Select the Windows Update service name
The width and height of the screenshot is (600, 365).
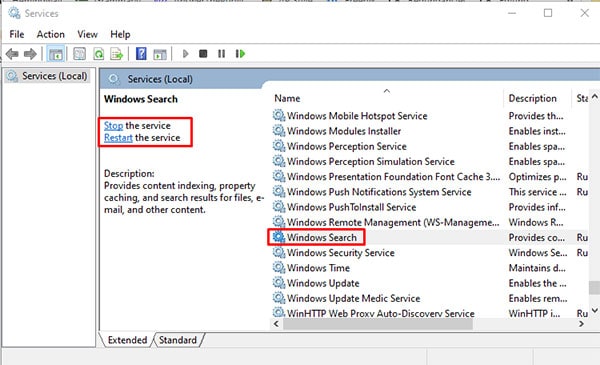pyautogui.click(x=323, y=283)
